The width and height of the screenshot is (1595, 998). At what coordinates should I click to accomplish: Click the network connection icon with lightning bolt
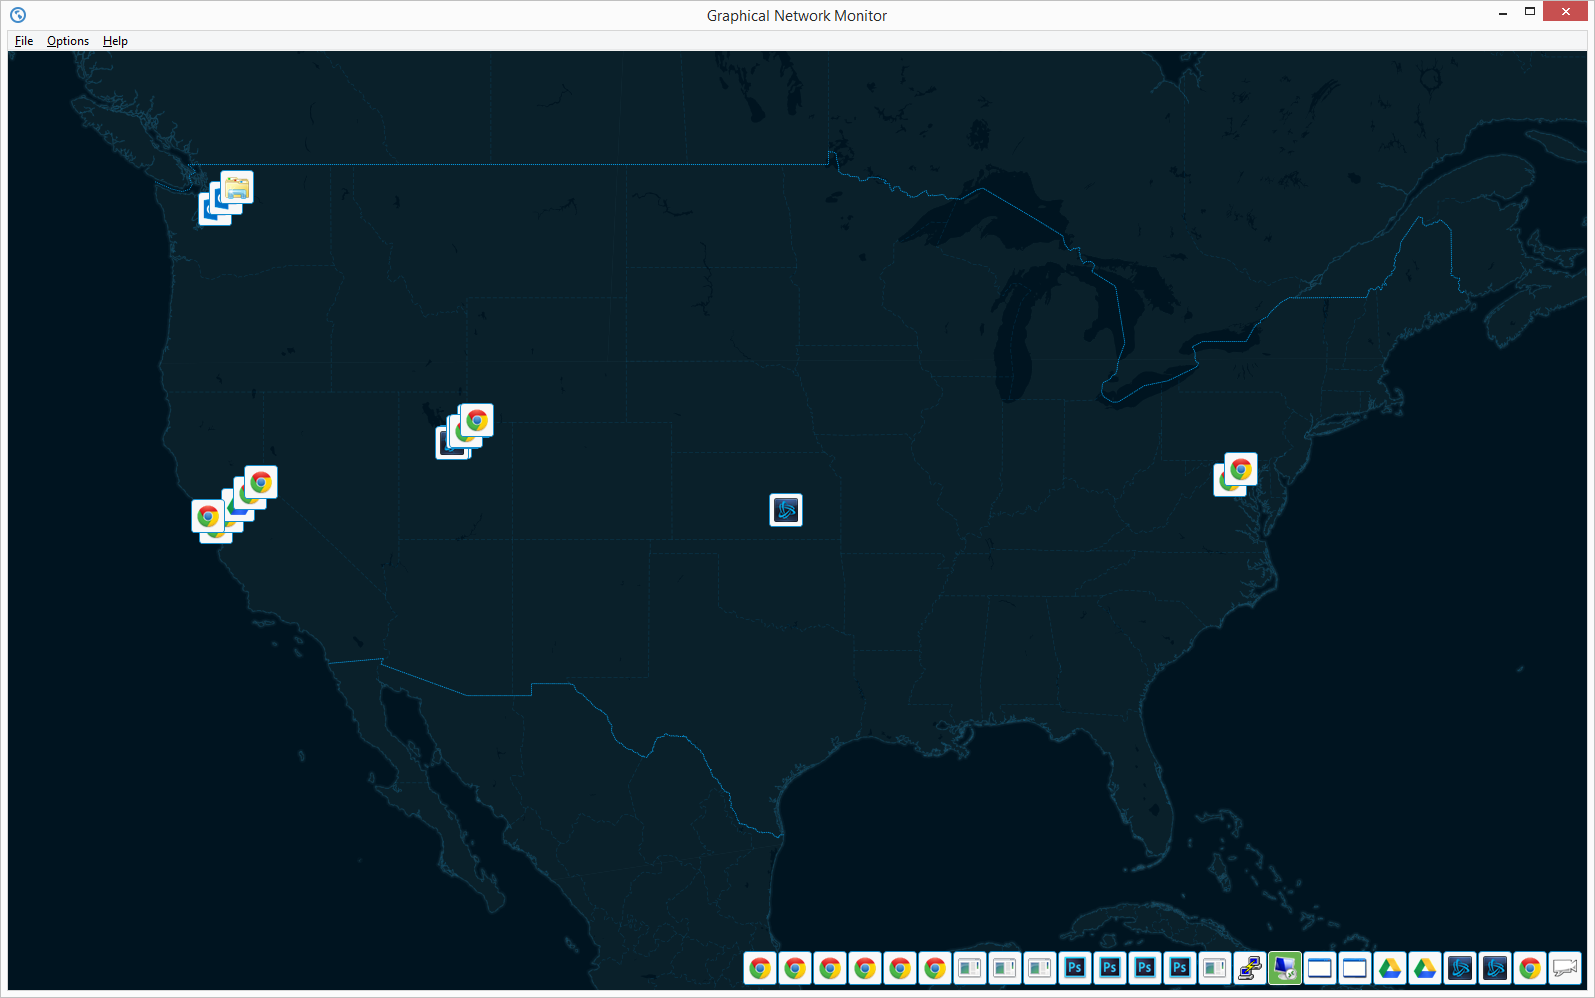pos(1250,968)
